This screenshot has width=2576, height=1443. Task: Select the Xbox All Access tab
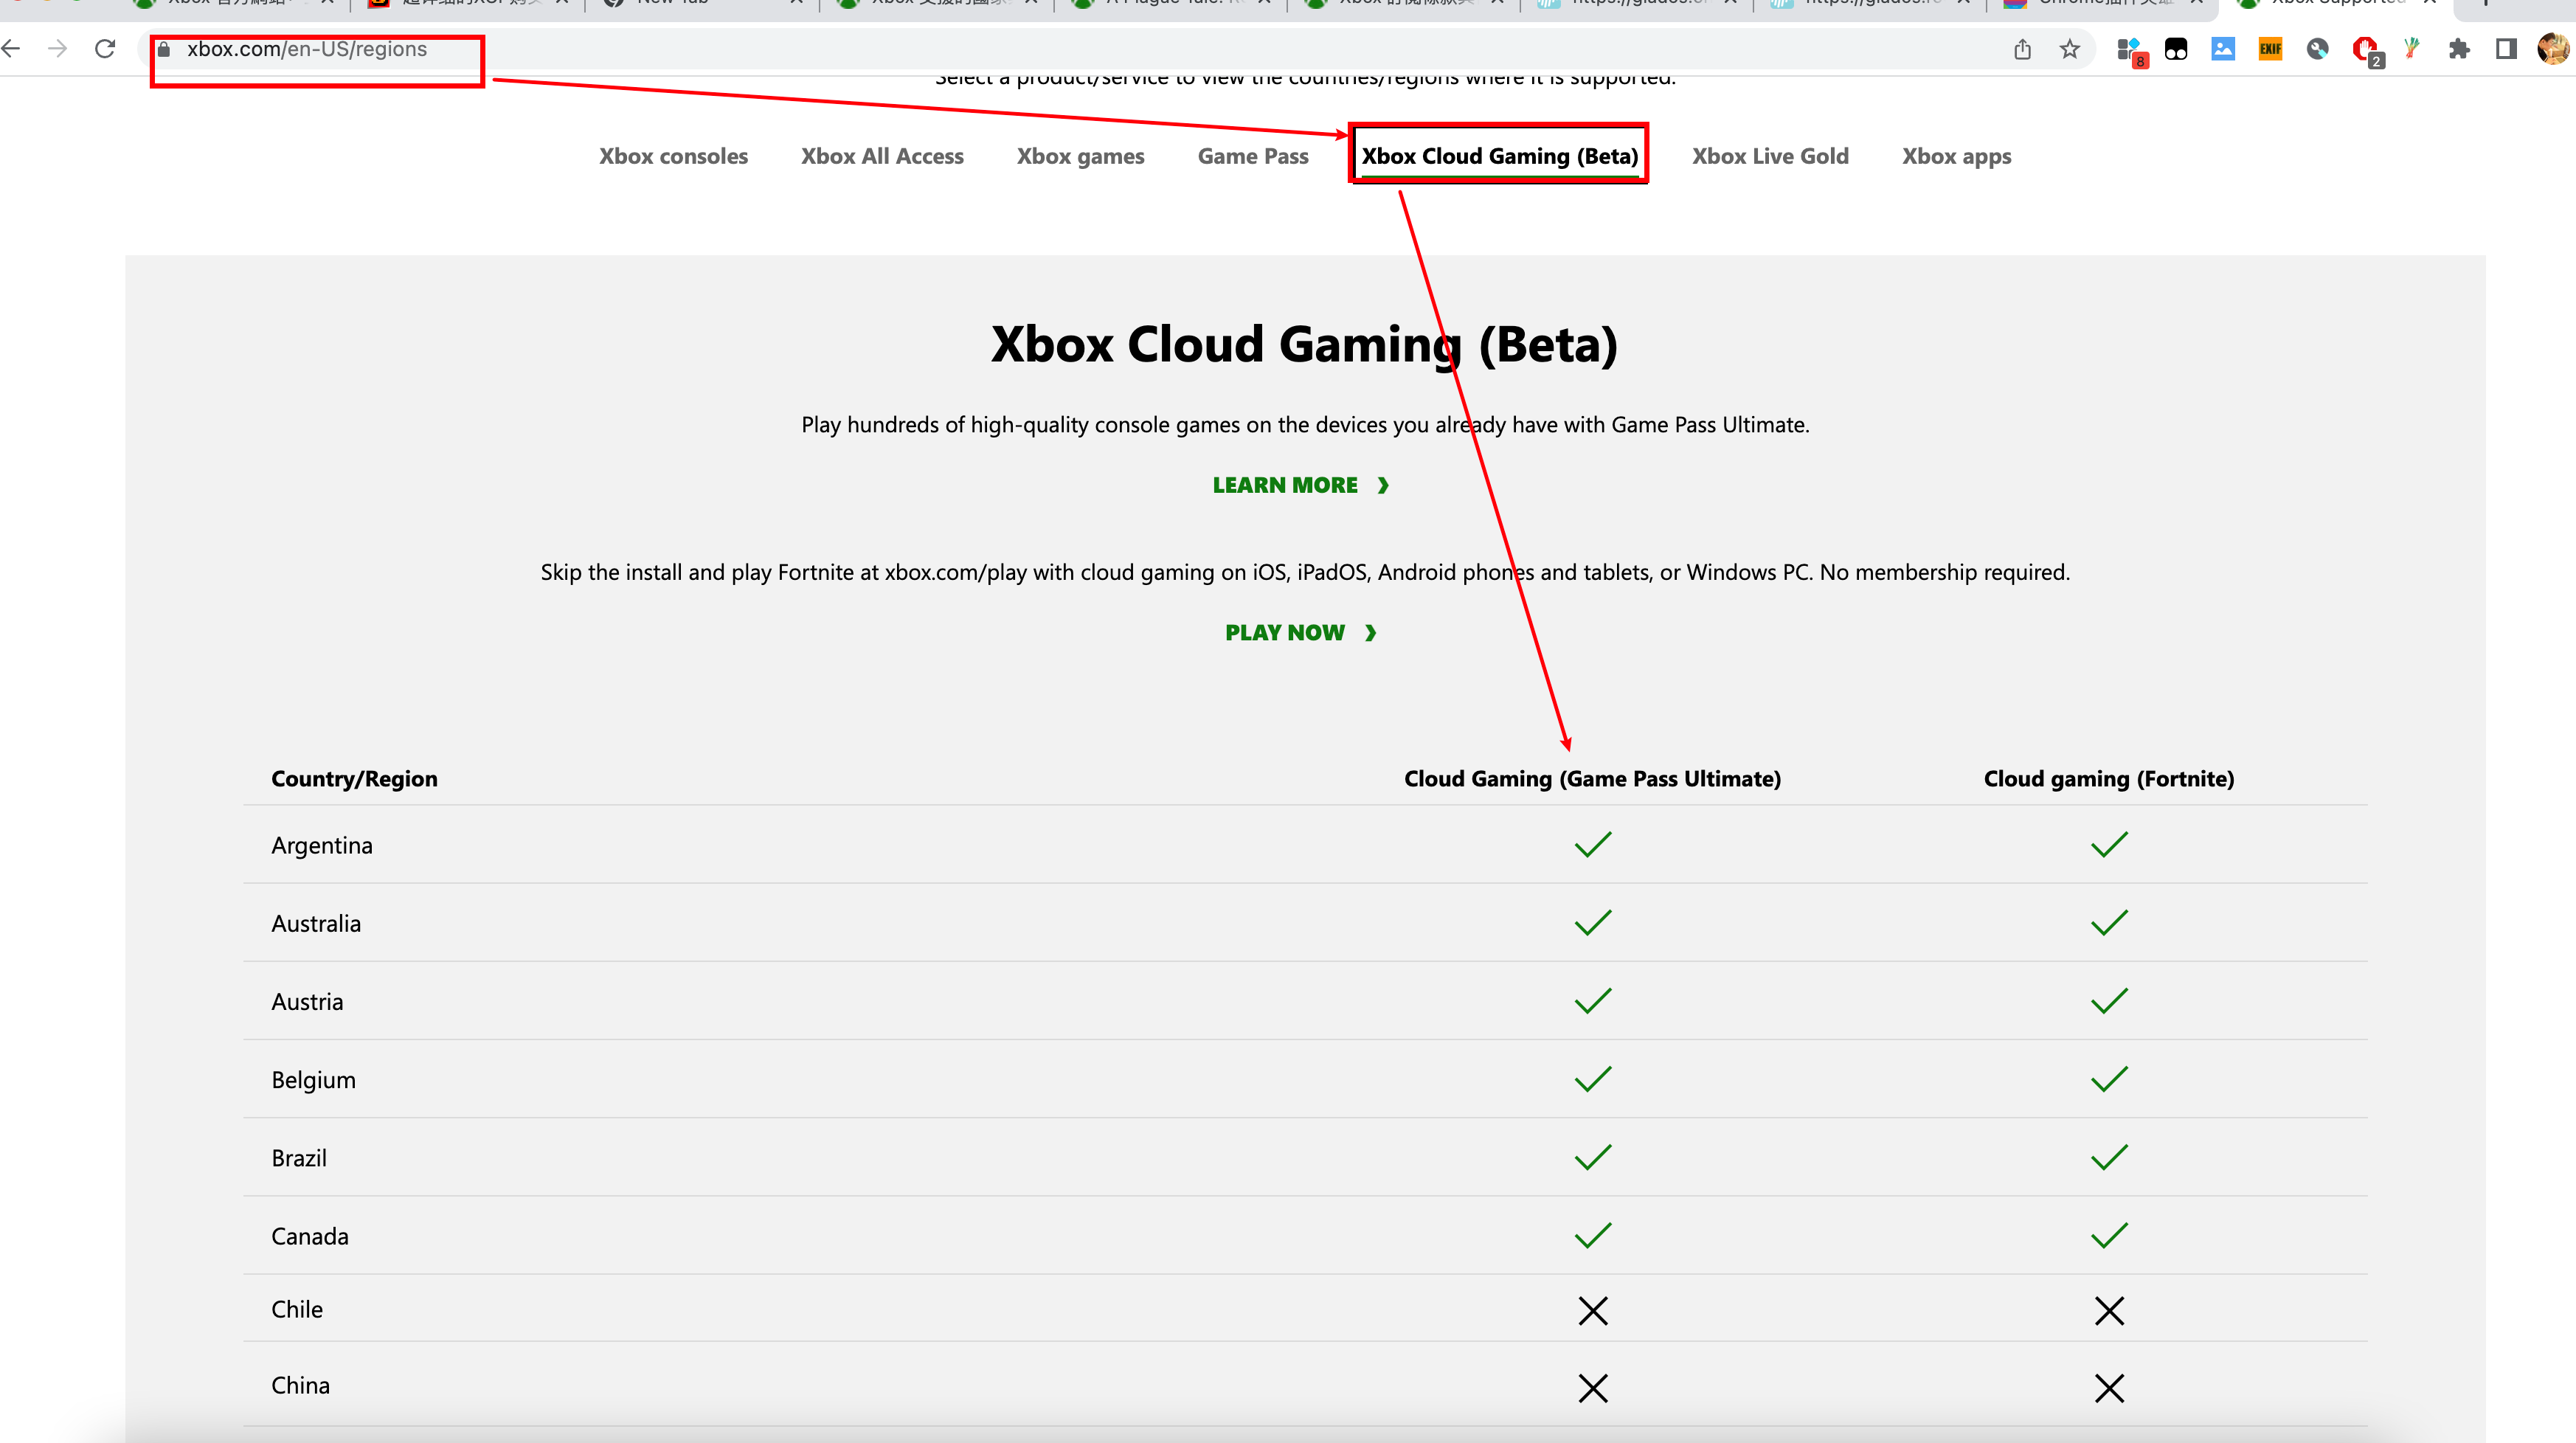tap(881, 156)
